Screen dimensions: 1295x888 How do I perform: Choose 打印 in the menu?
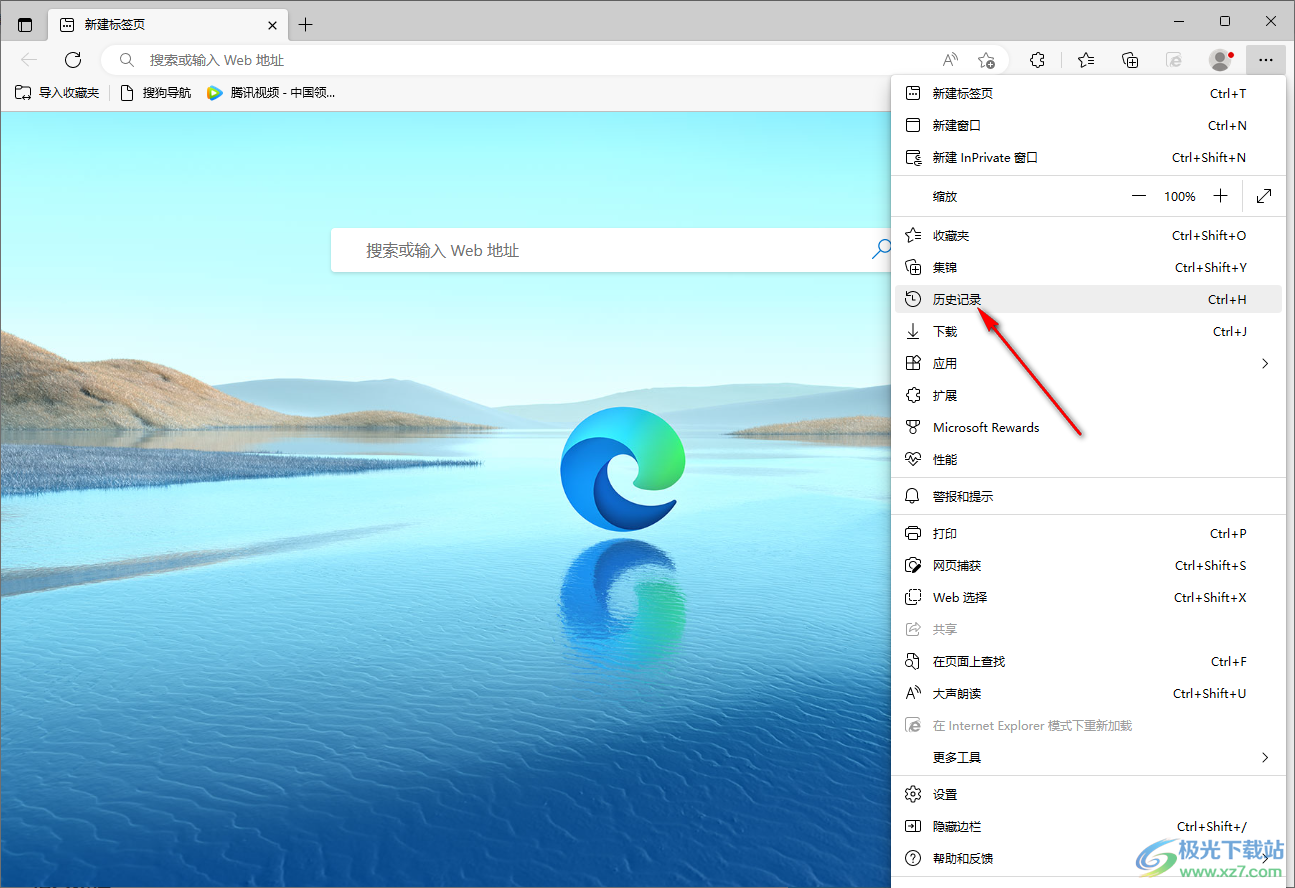pyautogui.click(x=1088, y=533)
